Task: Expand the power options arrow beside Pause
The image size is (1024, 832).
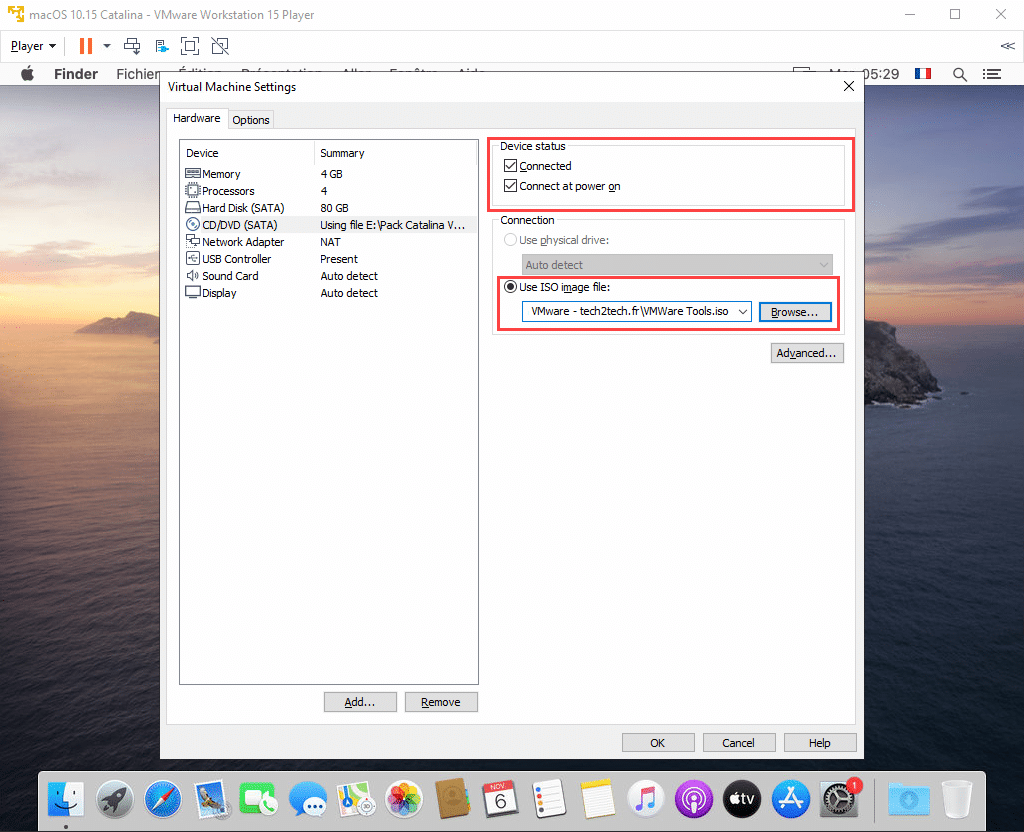Action: [107, 46]
